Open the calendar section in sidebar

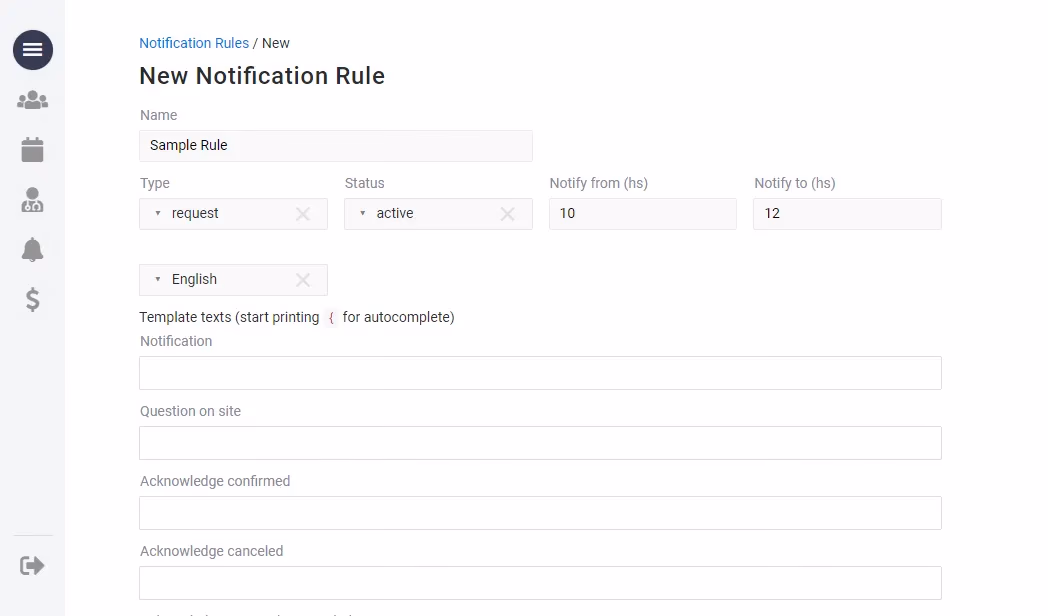[32, 148]
